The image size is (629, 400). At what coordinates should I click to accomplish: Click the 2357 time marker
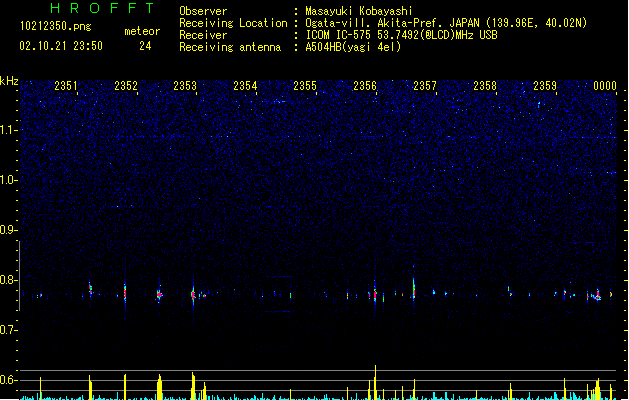425,86
